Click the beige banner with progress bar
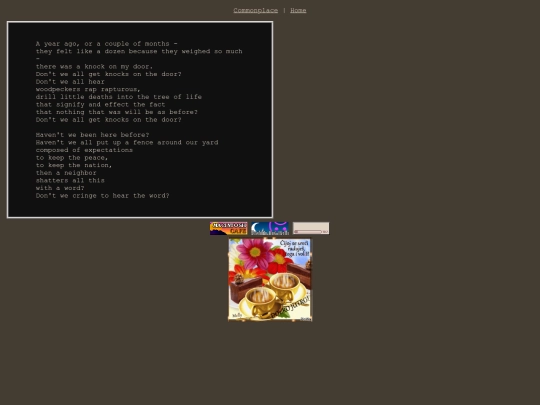Image resolution: width=540 pixels, height=405 pixels. click(311, 228)
